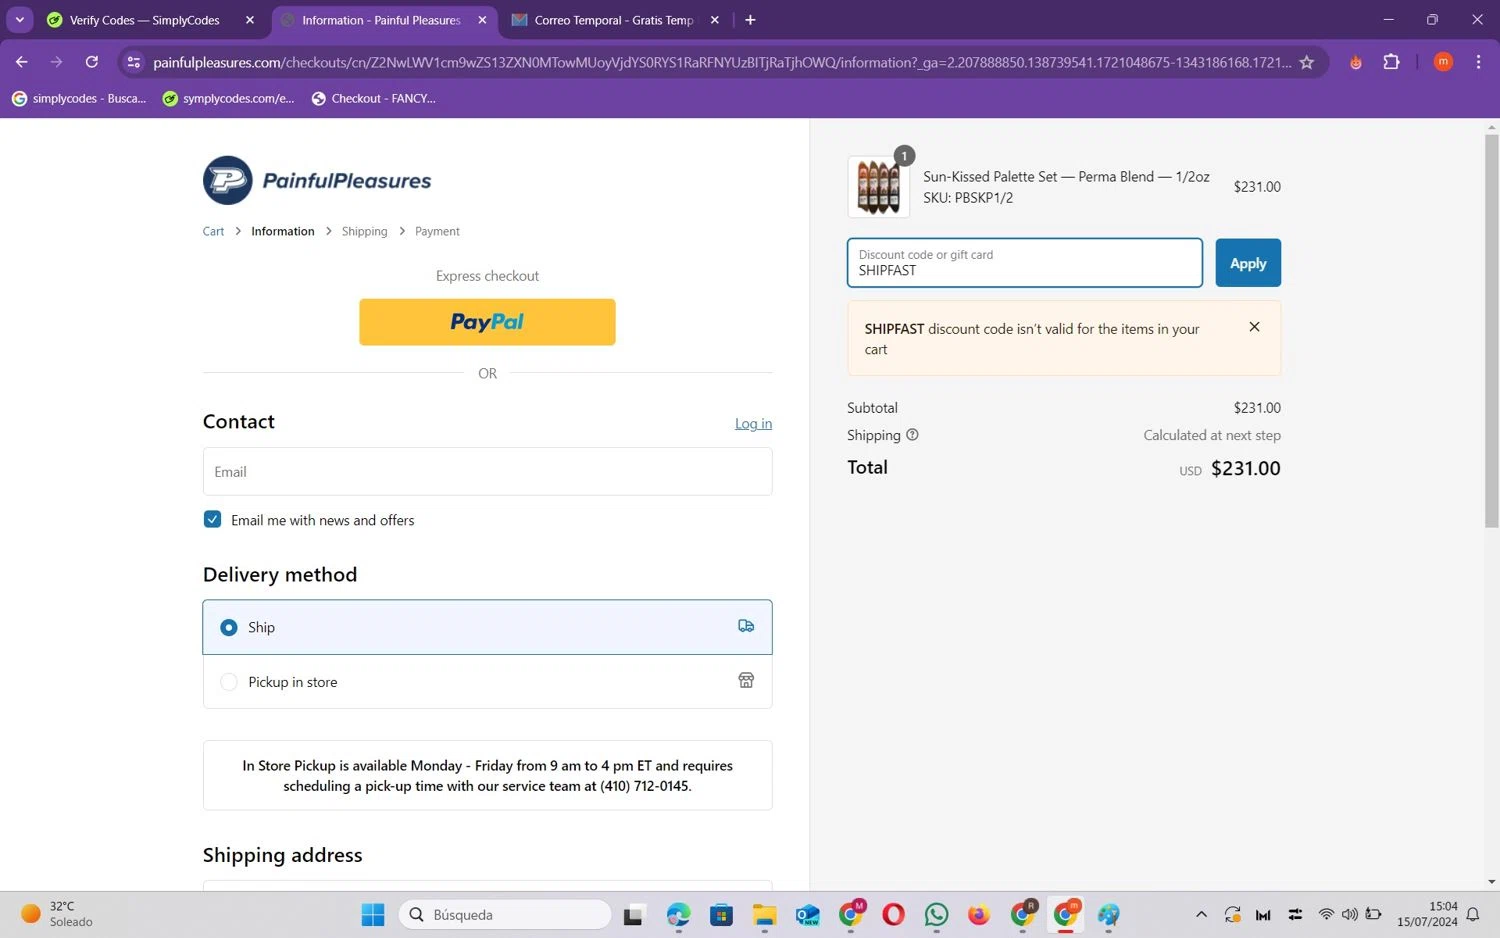Open the flame extension icon
The width and height of the screenshot is (1500, 938).
pyautogui.click(x=1356, y=62)
